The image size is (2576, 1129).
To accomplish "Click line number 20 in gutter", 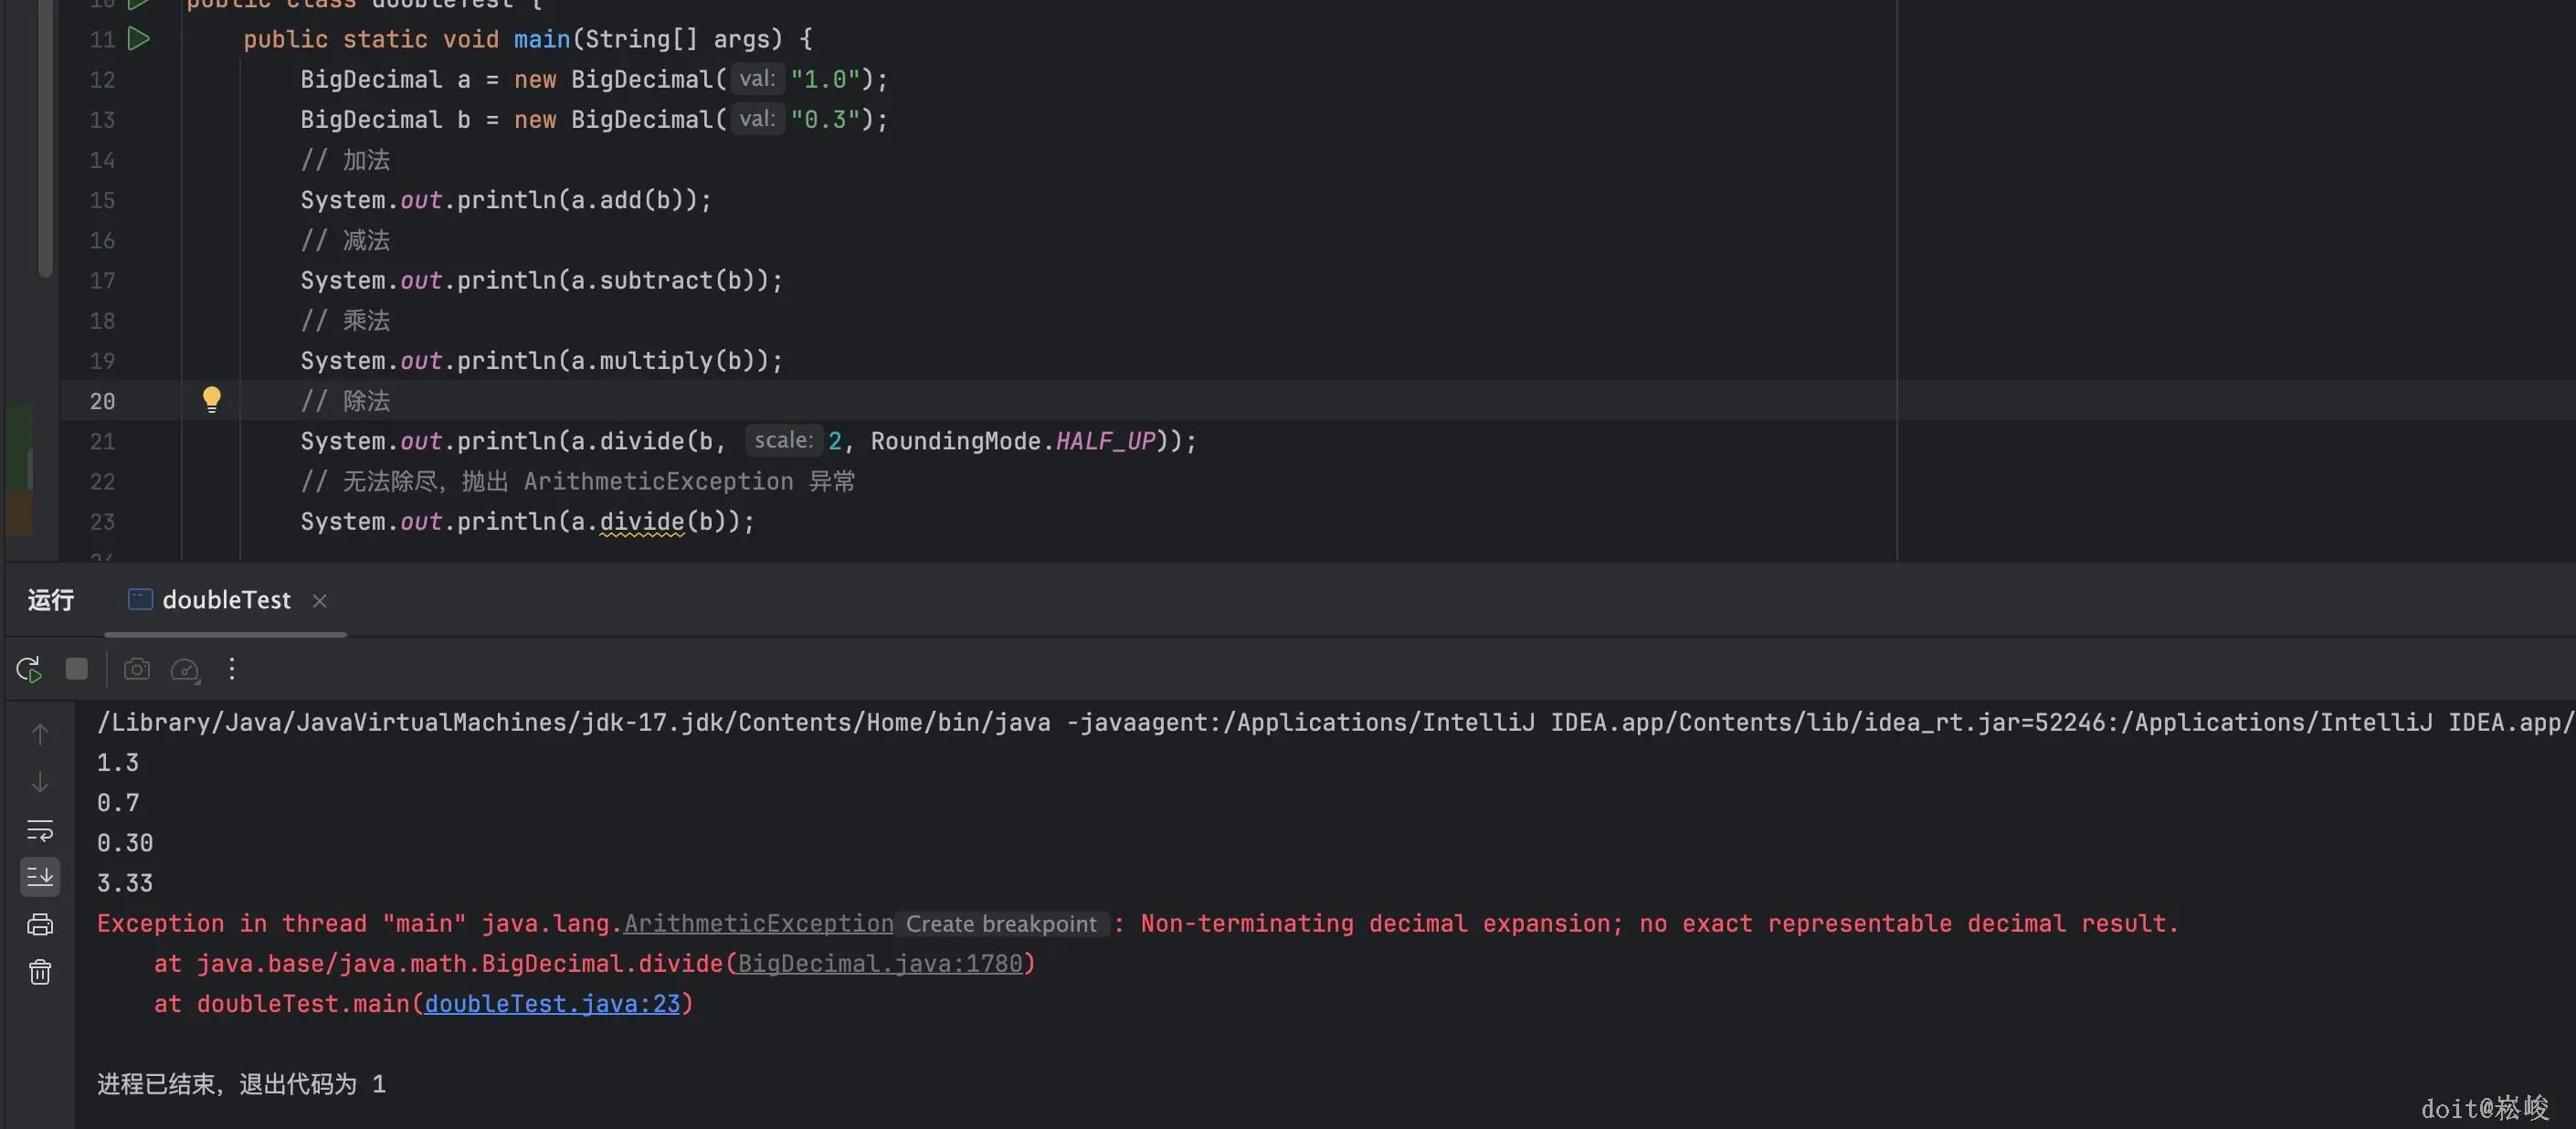I will 102,401.
